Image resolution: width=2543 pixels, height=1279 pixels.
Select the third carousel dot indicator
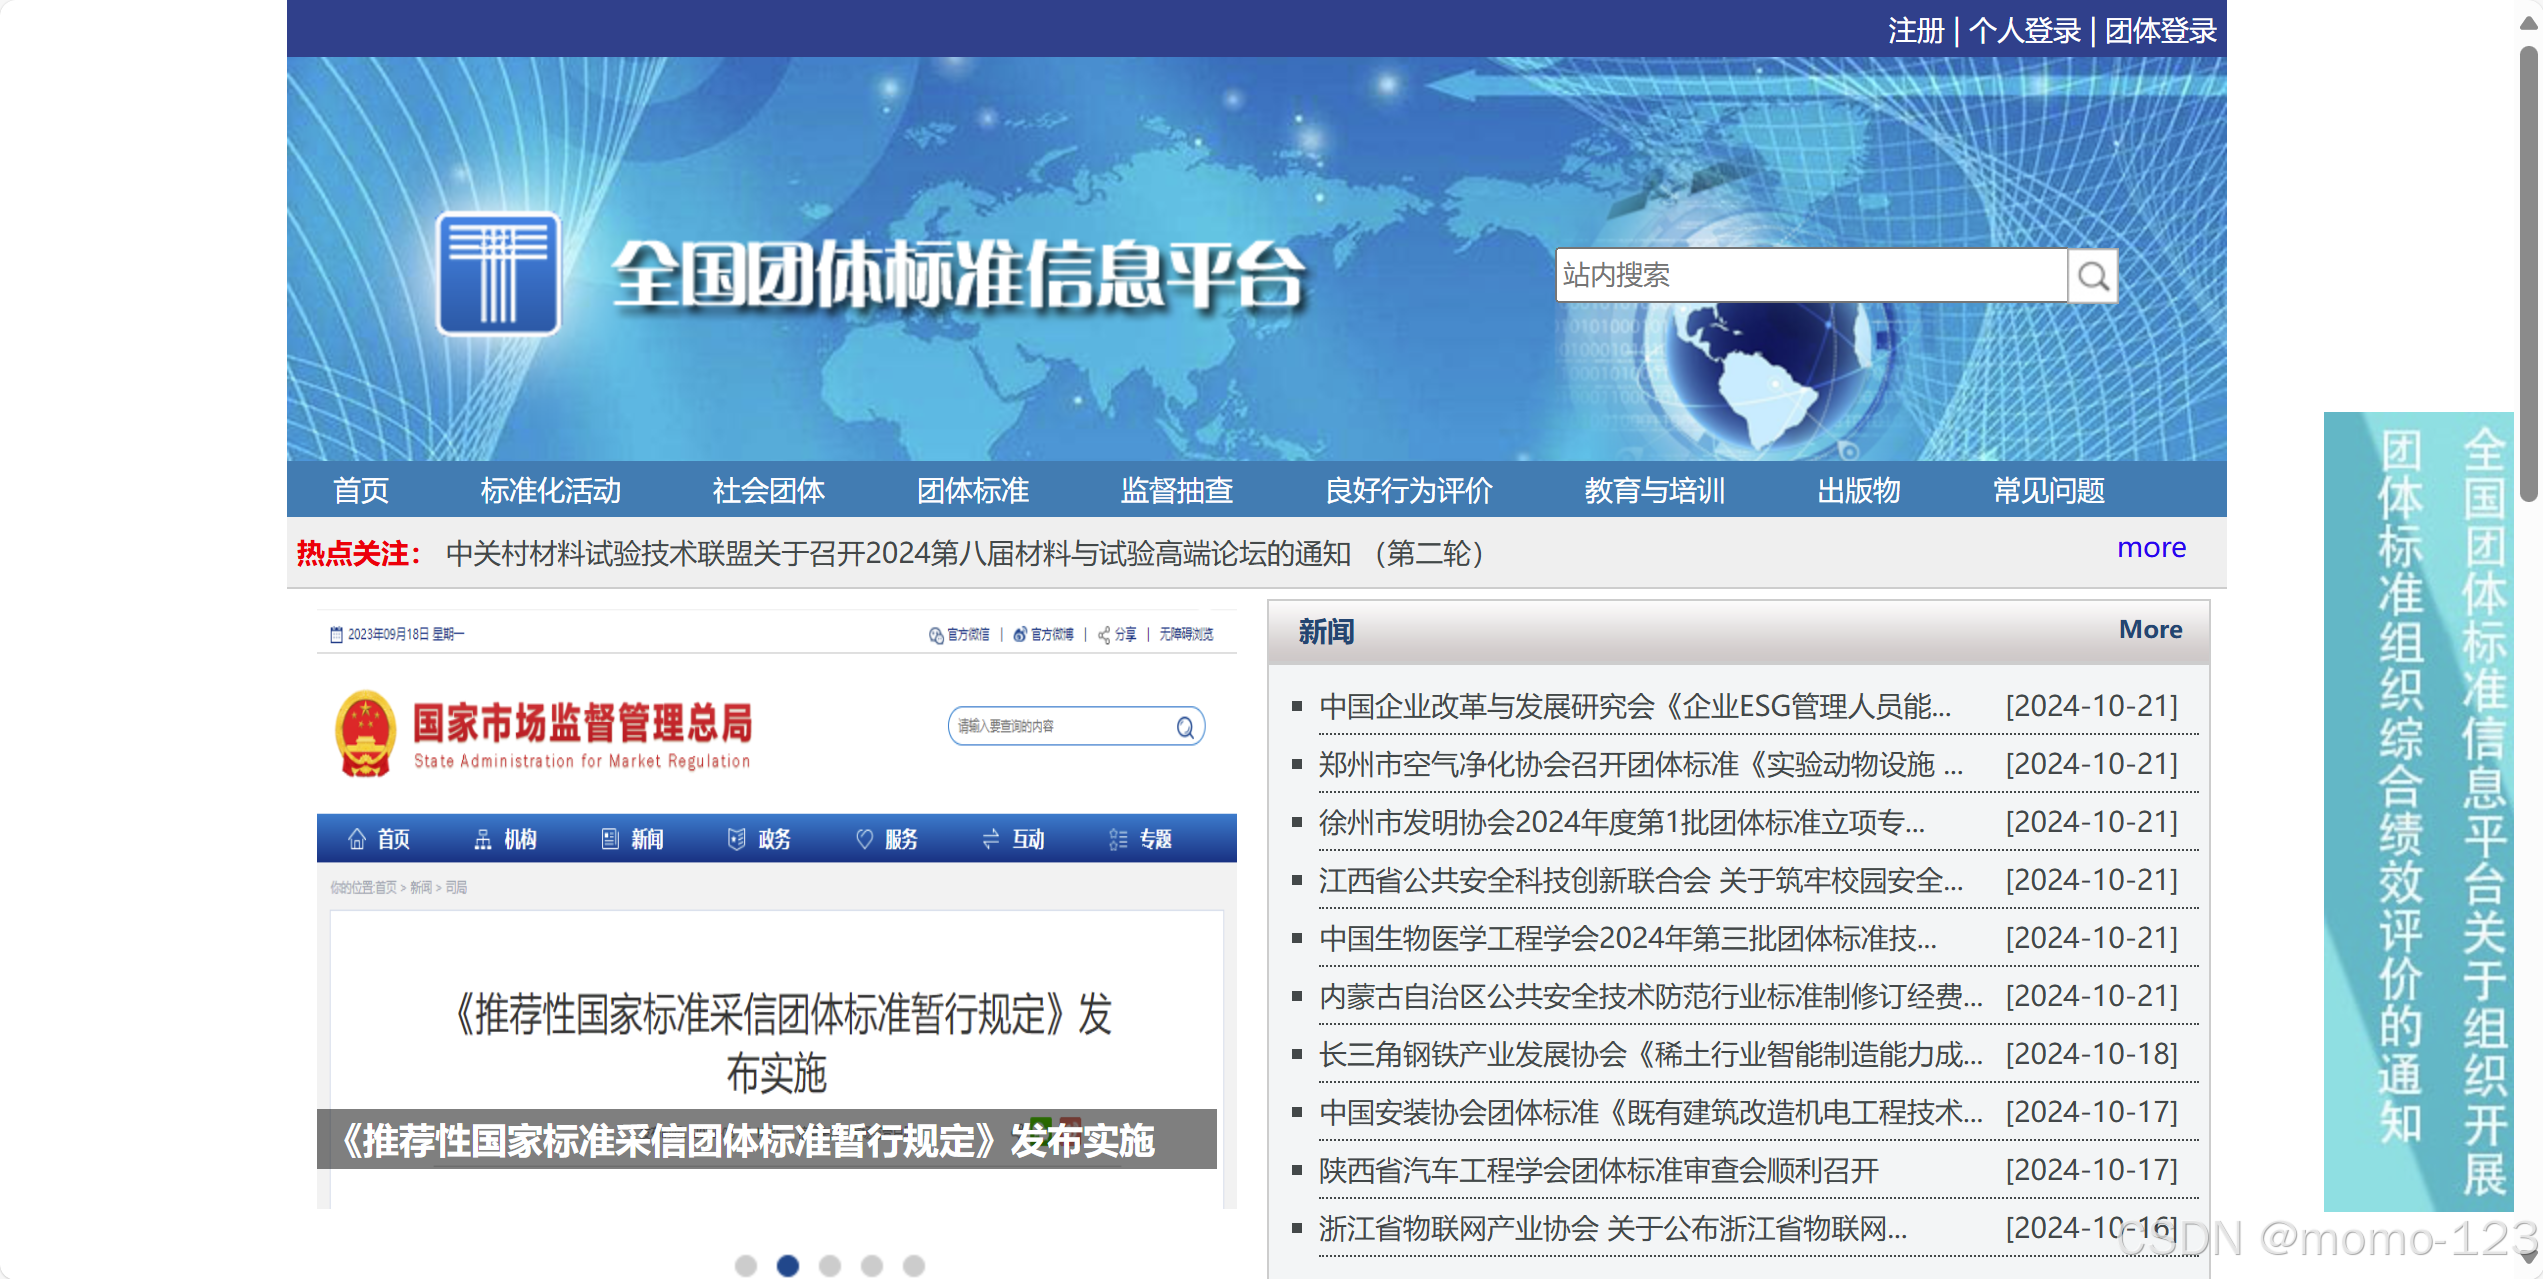pyautogui.click(x=830, y=1265)
